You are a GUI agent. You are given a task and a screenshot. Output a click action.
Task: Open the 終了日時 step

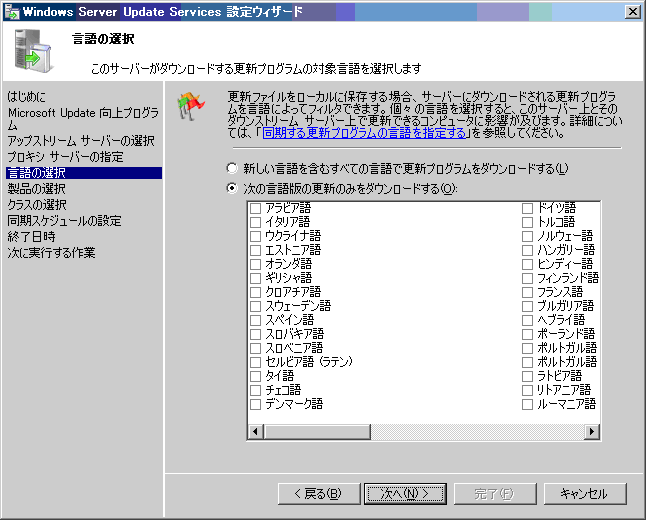(x=31, y=237)
